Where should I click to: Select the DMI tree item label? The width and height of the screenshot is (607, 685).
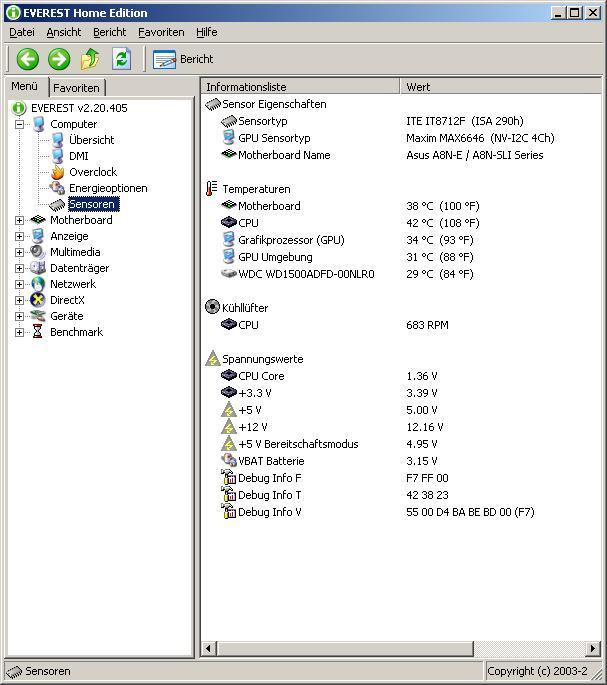pos(79,156)
